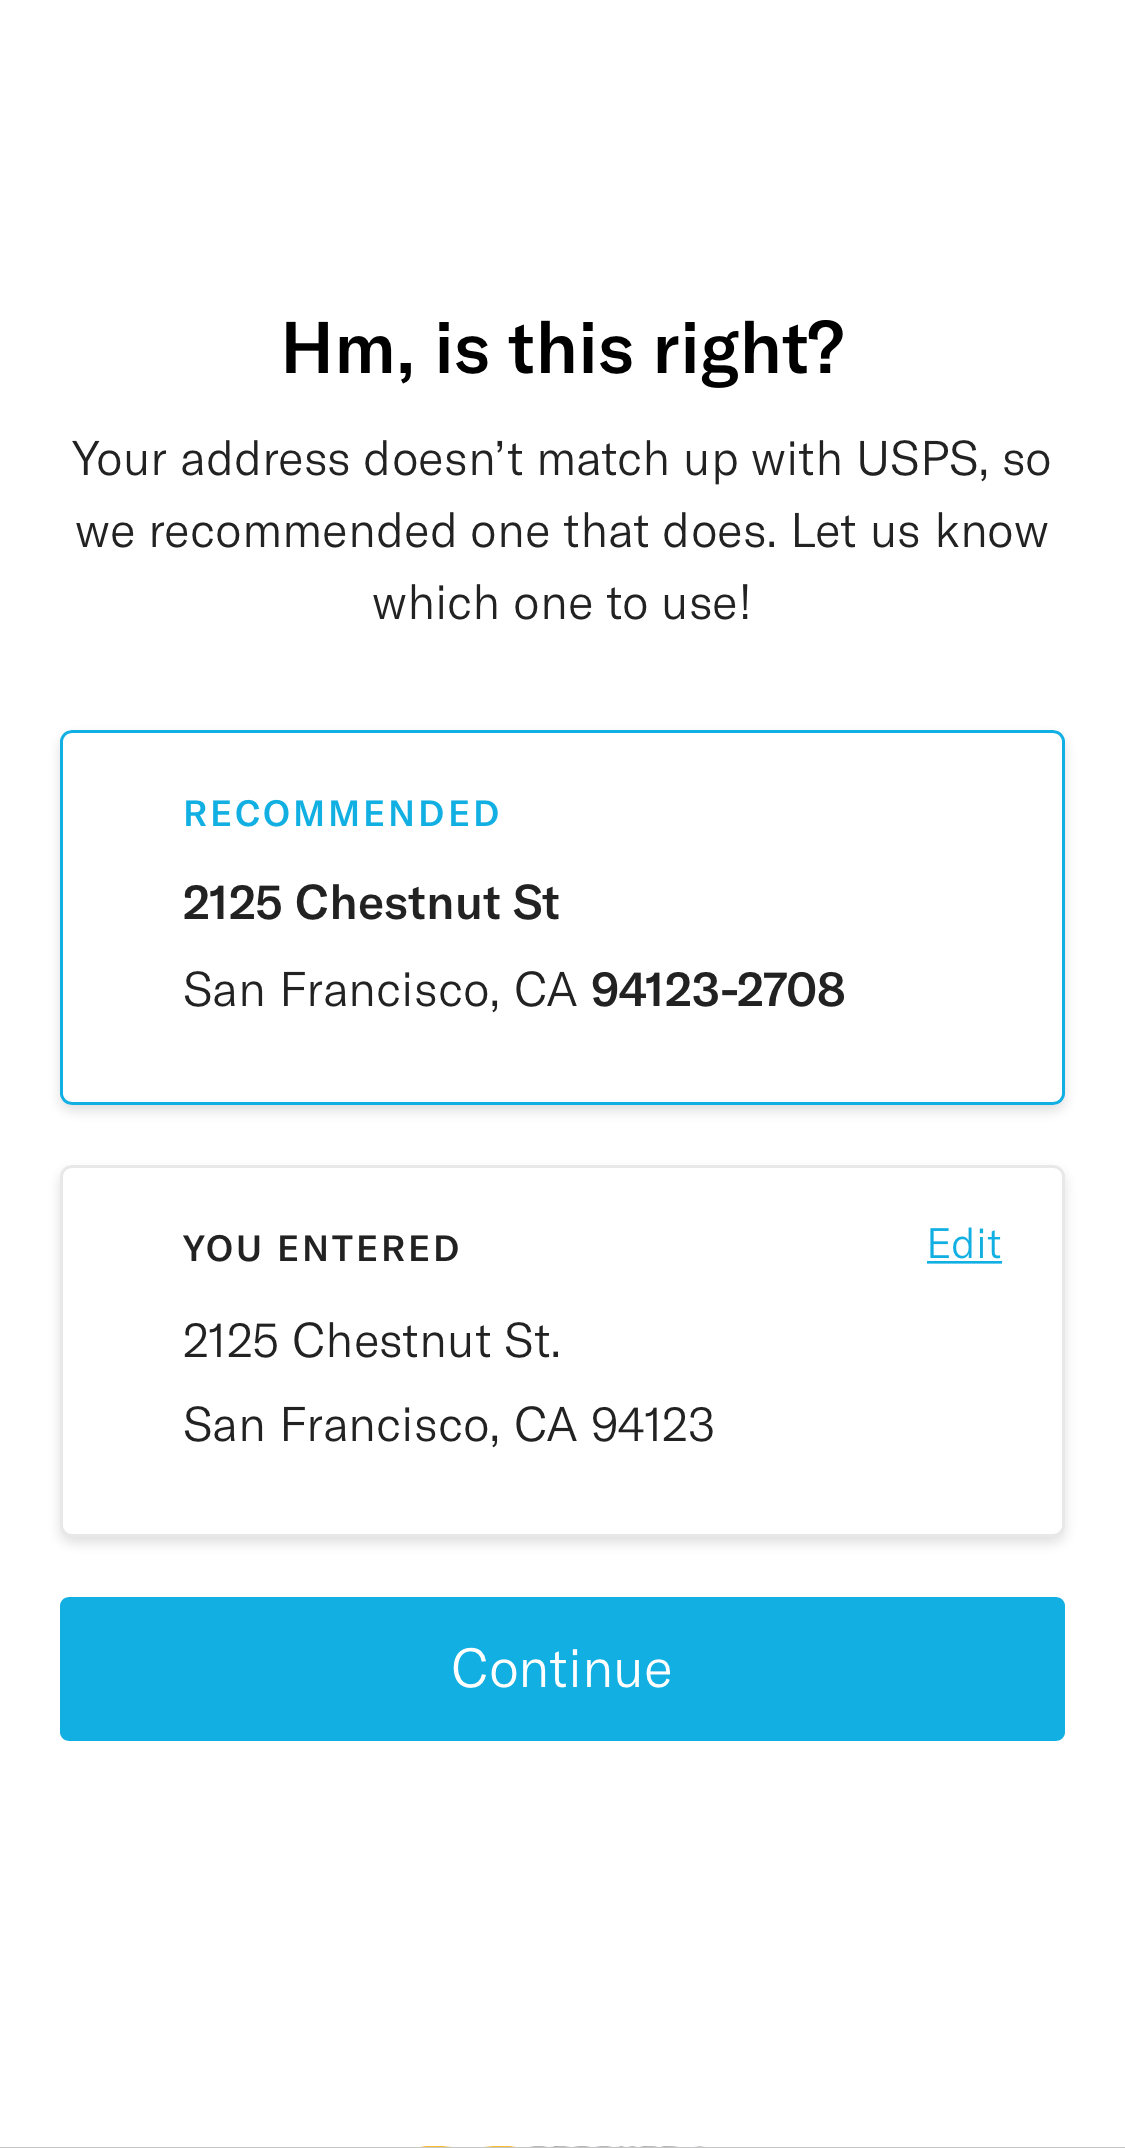Image resolution: width=1125 pixels, height=2148 pixels.
Task: Click inside the blue-bordered recommended box
Action: pyautogui.click(x=562, y=916)
